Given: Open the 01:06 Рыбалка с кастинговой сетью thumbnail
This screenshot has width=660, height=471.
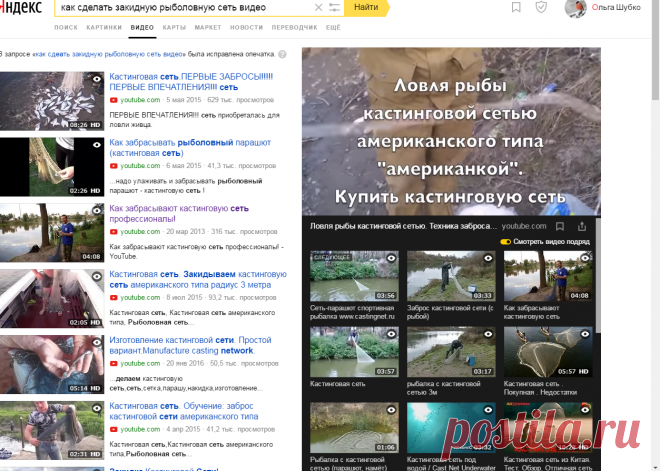Looking at the screenshot, I should pos(354,428).
